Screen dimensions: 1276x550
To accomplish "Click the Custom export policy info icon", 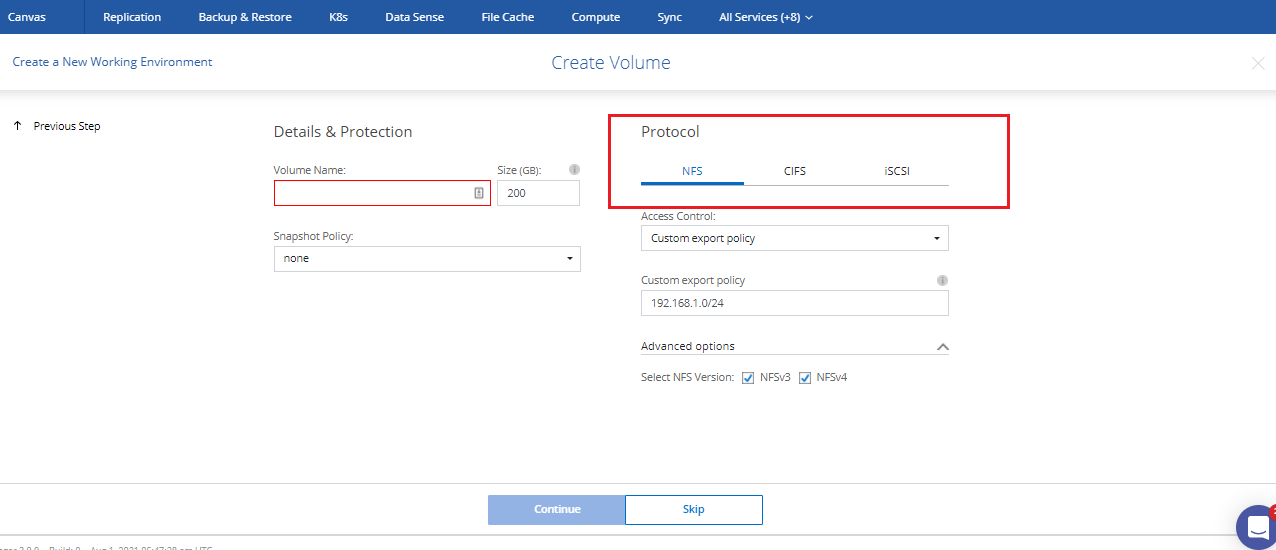I will point(942,281).
